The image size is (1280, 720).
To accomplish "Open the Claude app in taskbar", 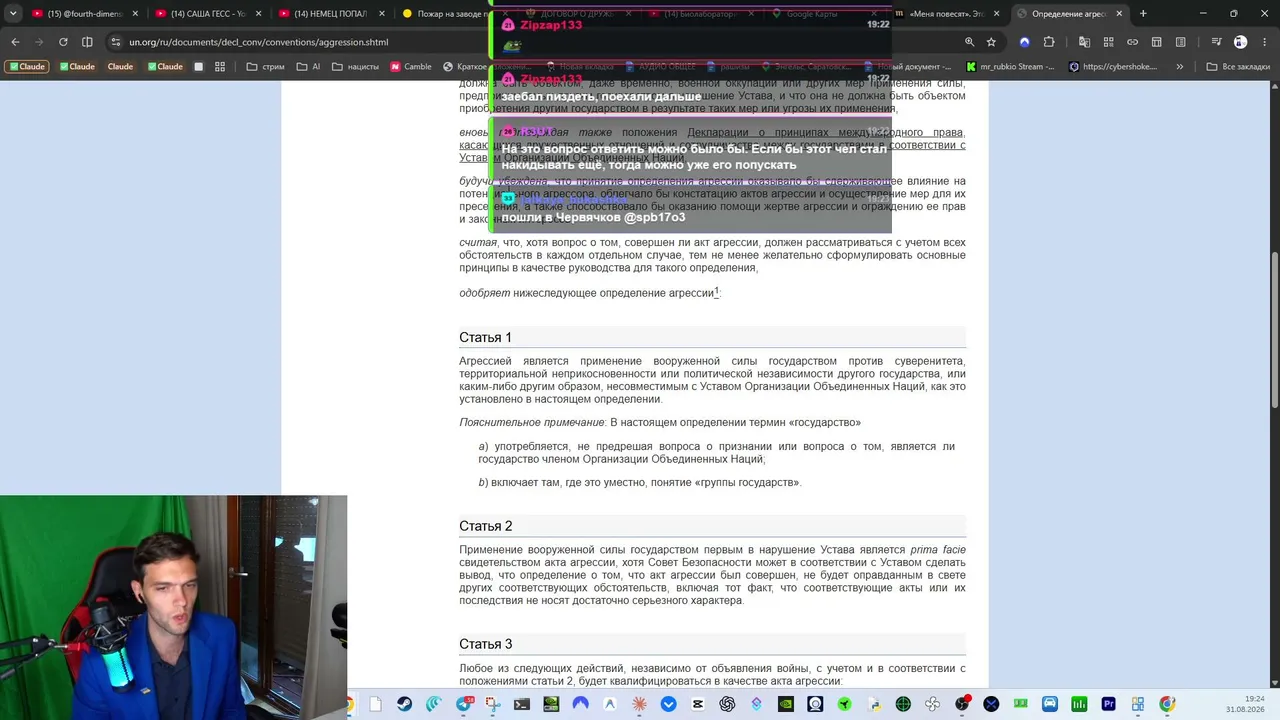I will pos(639,704).
